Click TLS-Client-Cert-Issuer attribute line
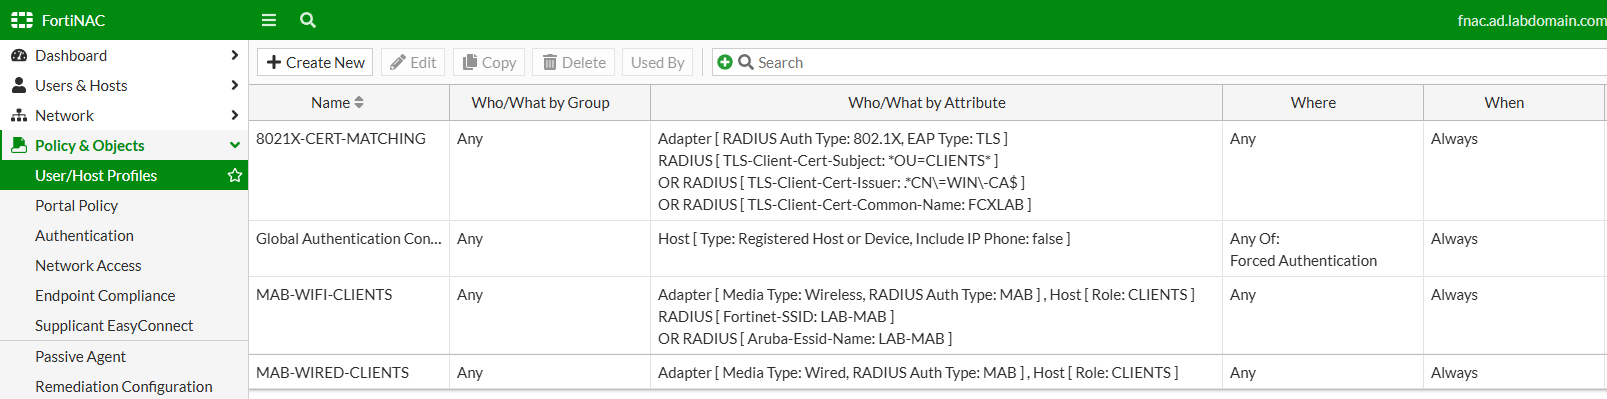This screenshot has width=1607, height=399. click(x=841, y=183)
